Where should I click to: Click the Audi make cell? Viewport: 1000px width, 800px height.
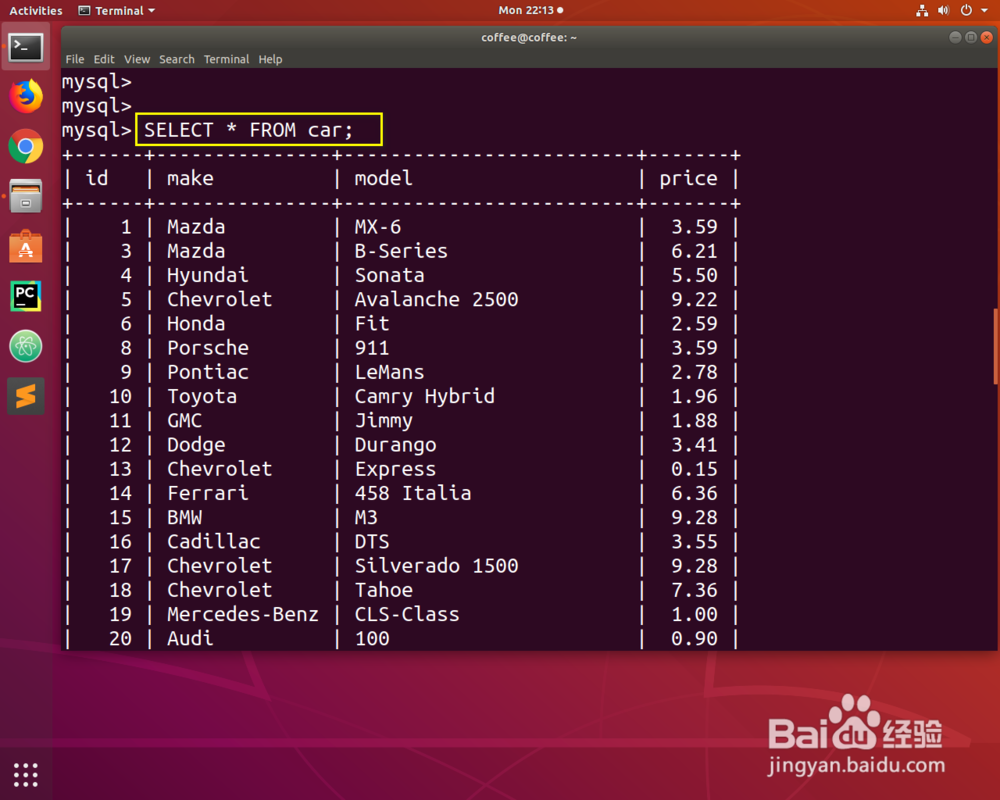[x=190, y=639]
